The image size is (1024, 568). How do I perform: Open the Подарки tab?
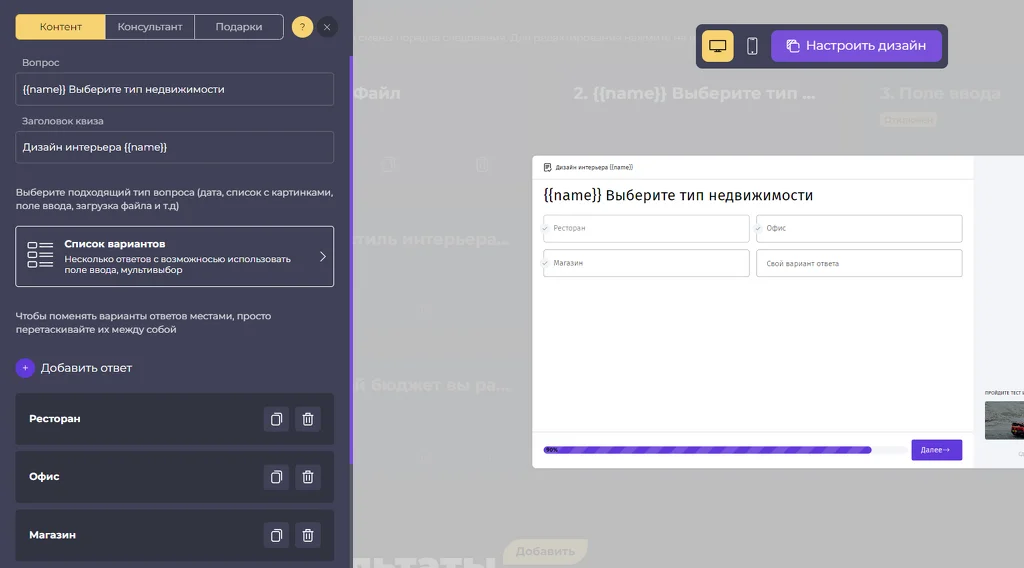(x=239, y=27)
